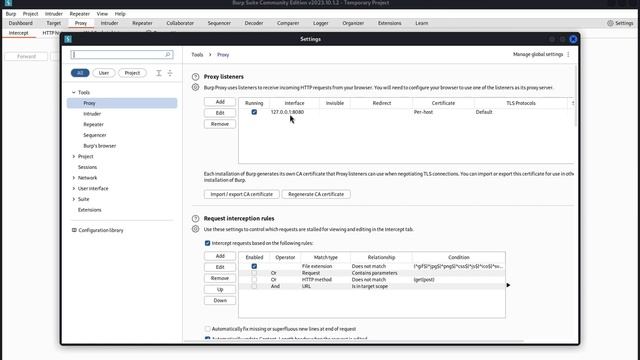
Task: Remove the selected proxy listener
Action: click(220, 124)
